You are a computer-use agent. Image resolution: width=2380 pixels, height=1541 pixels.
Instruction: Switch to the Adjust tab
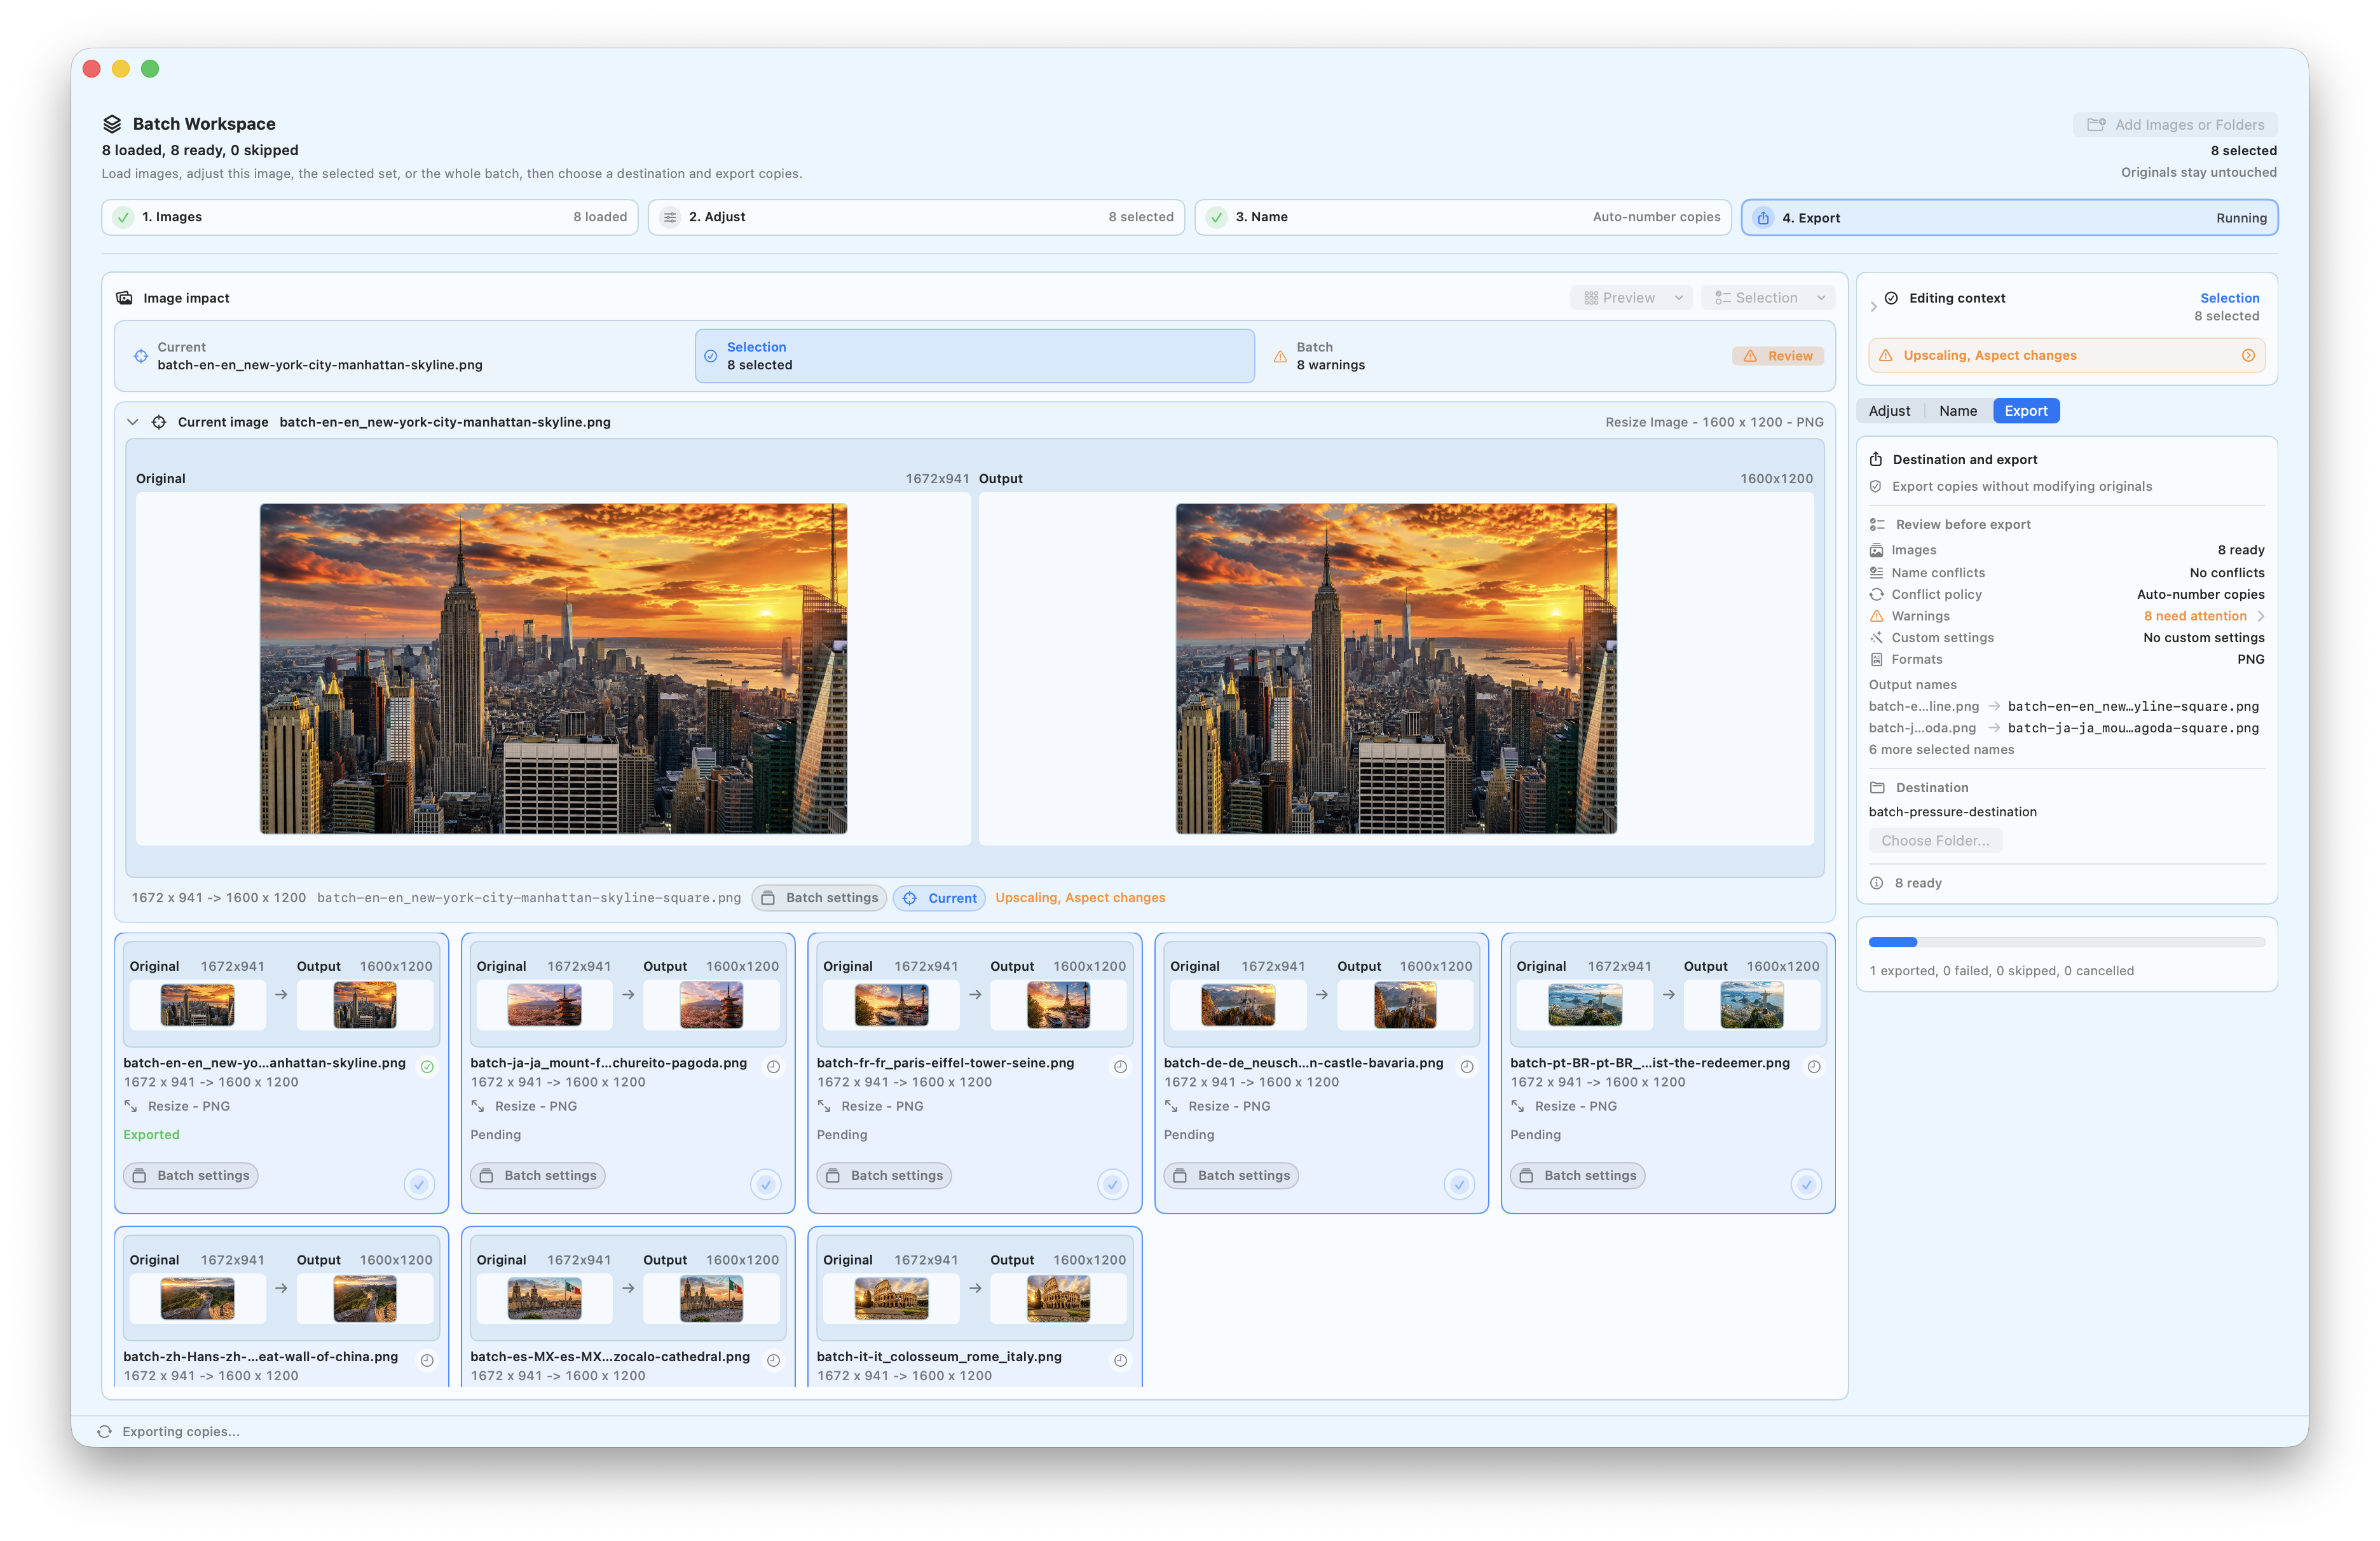1889,411
